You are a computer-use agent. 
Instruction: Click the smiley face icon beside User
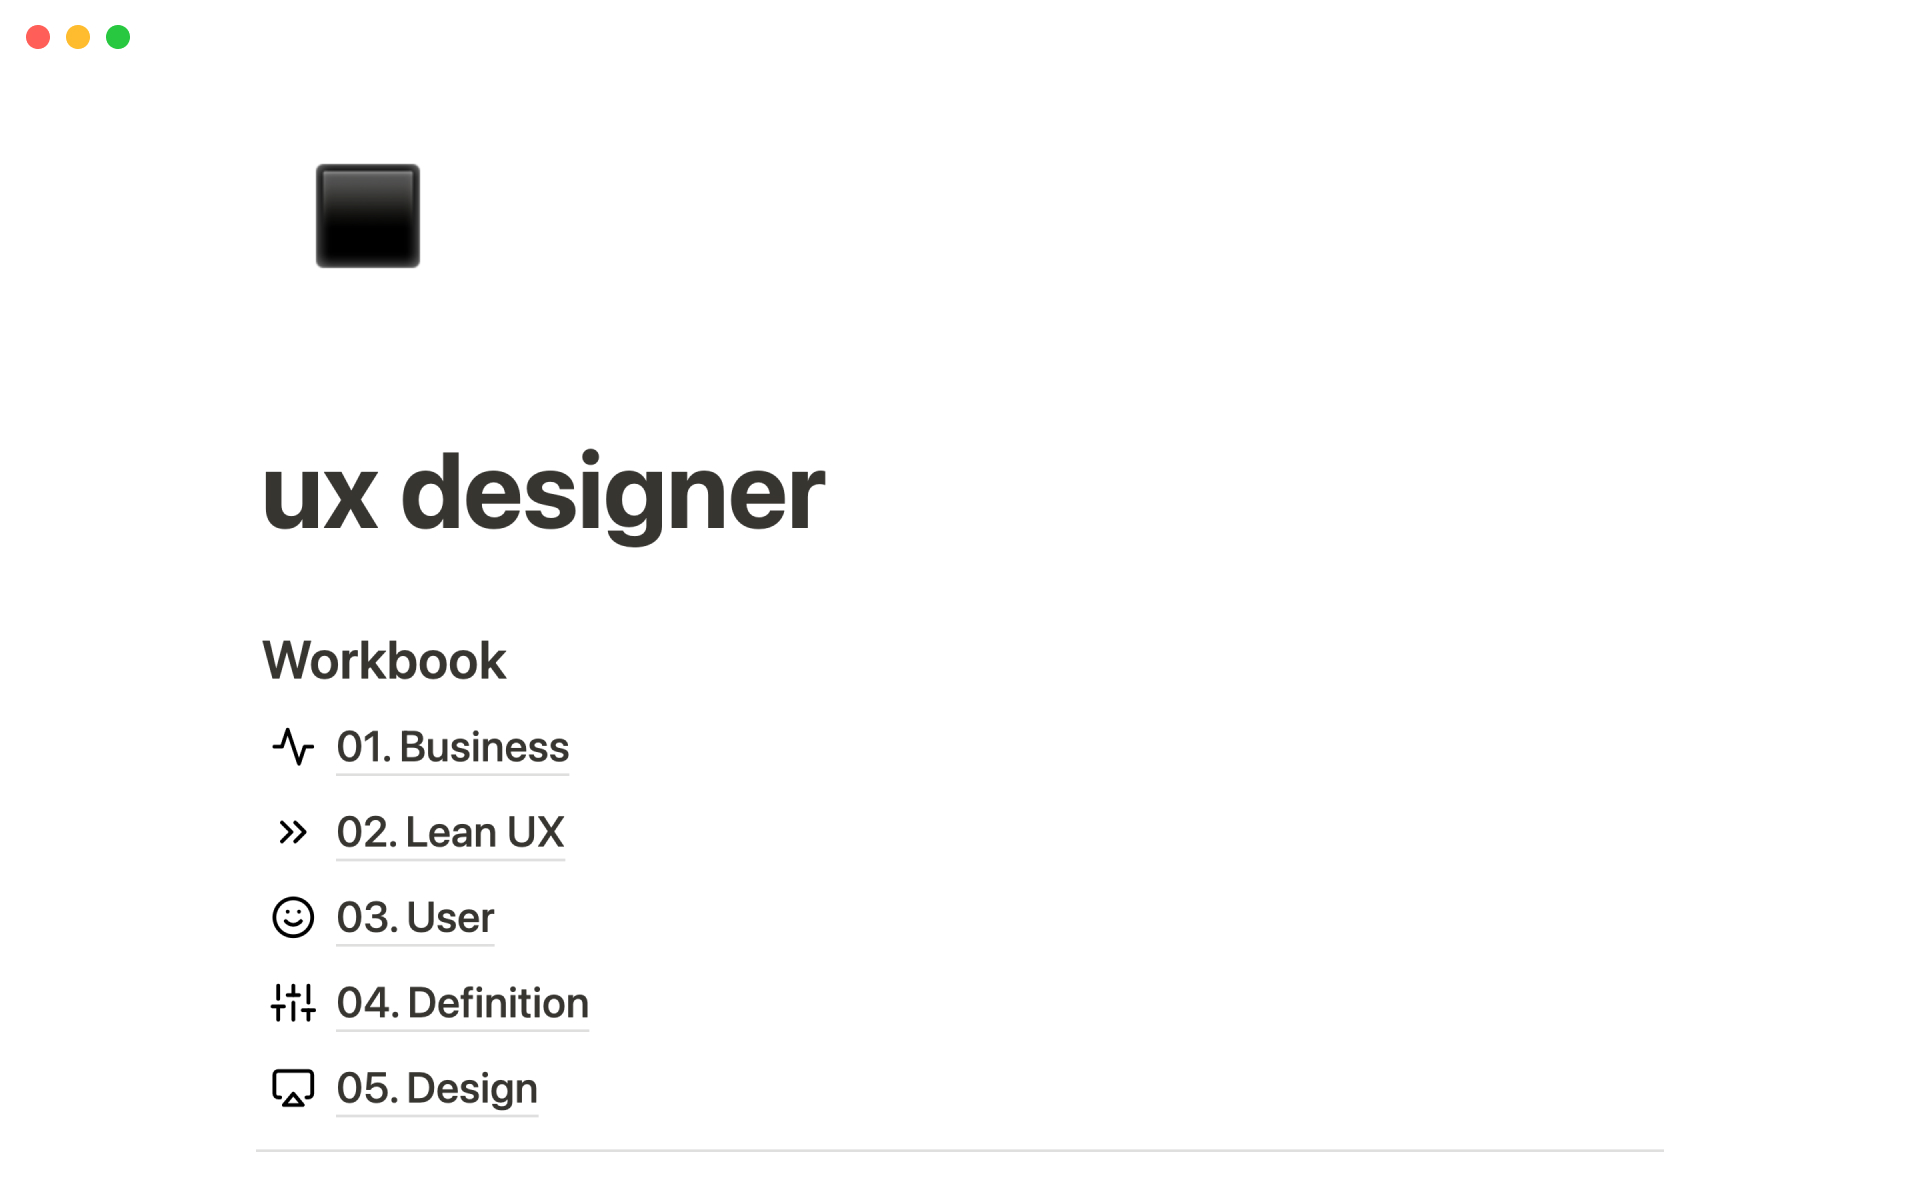point(293,917)
